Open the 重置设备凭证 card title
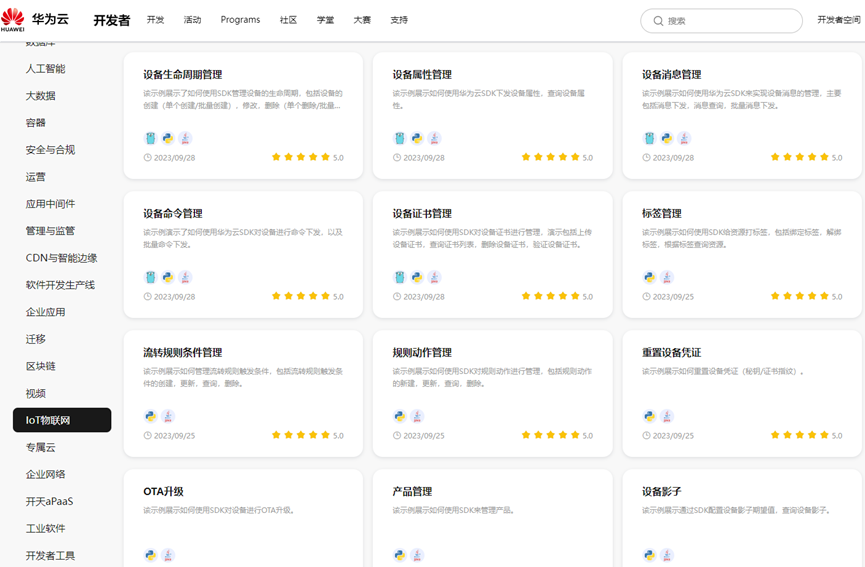865x567 pixels. (671, 352)
